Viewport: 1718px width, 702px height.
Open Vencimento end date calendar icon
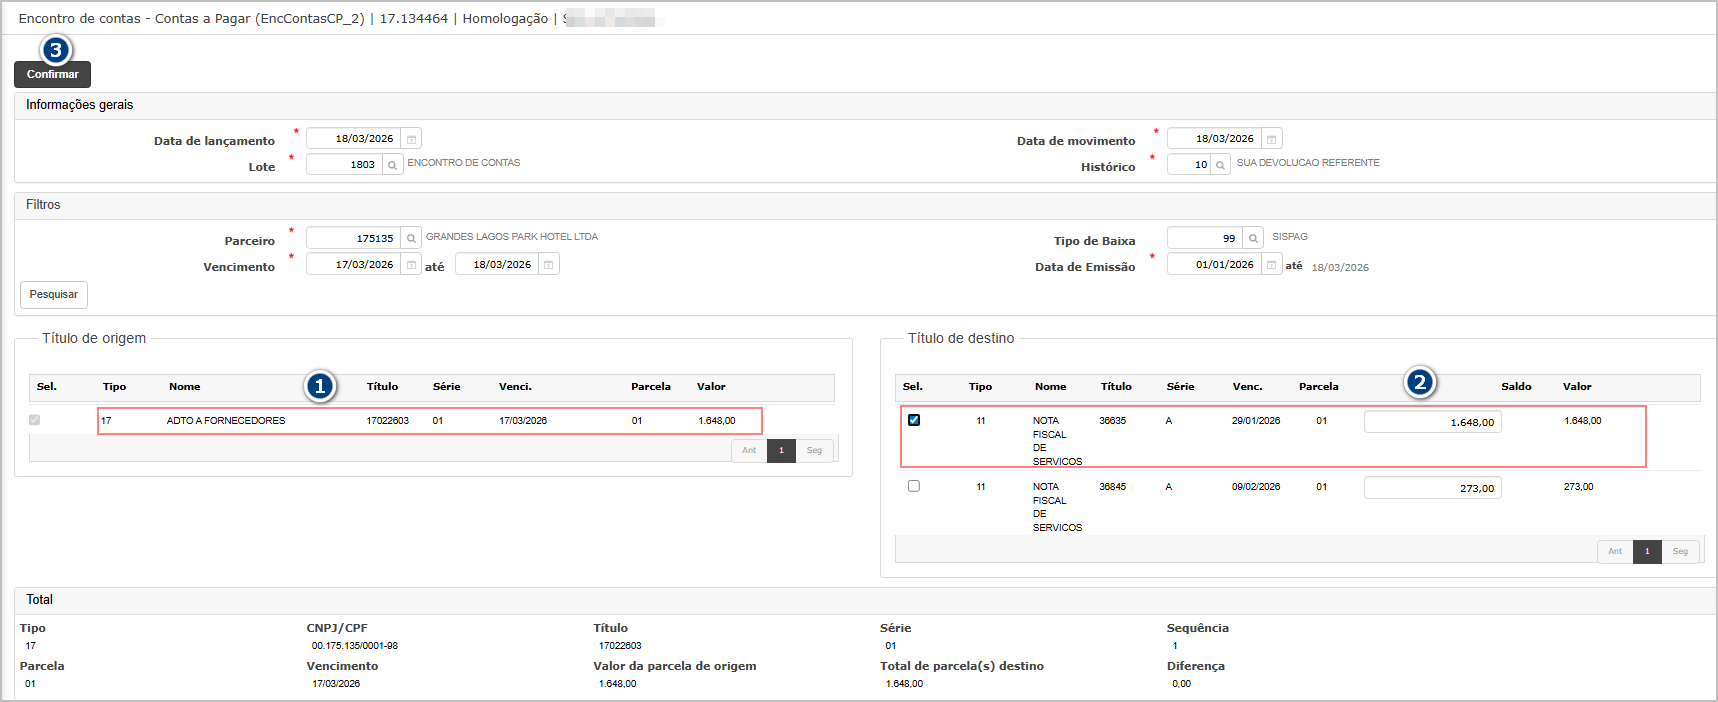coord(549,265)
